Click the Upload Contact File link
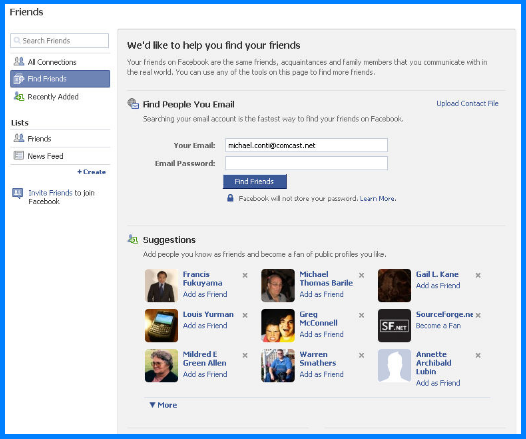This screenshot has height=439, width=526. pos(467,103)
